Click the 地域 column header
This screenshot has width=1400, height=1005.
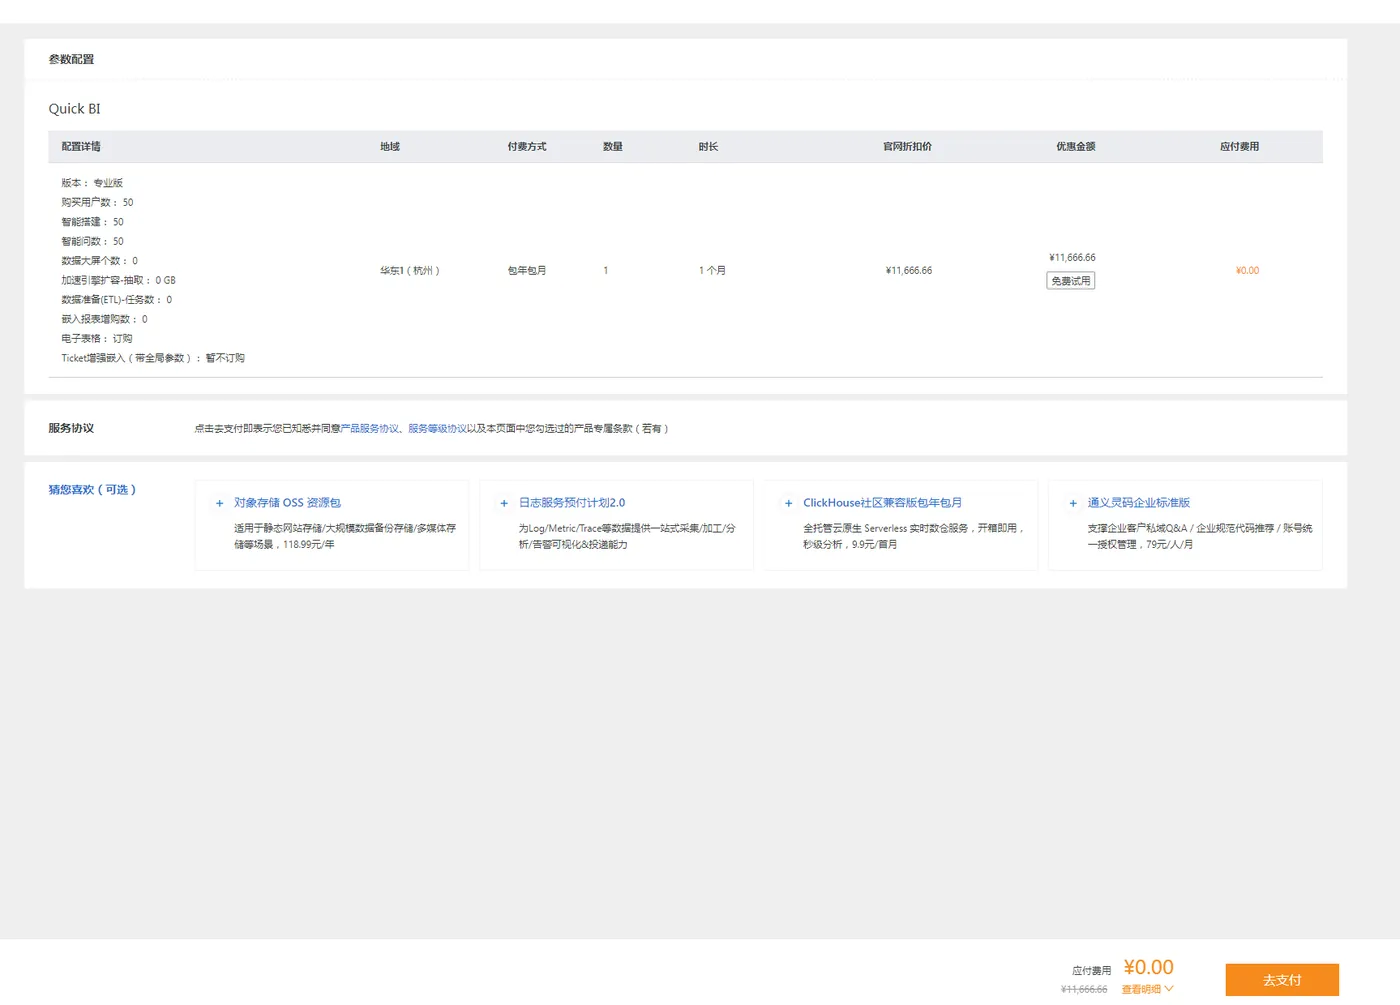tap(390, 147)
